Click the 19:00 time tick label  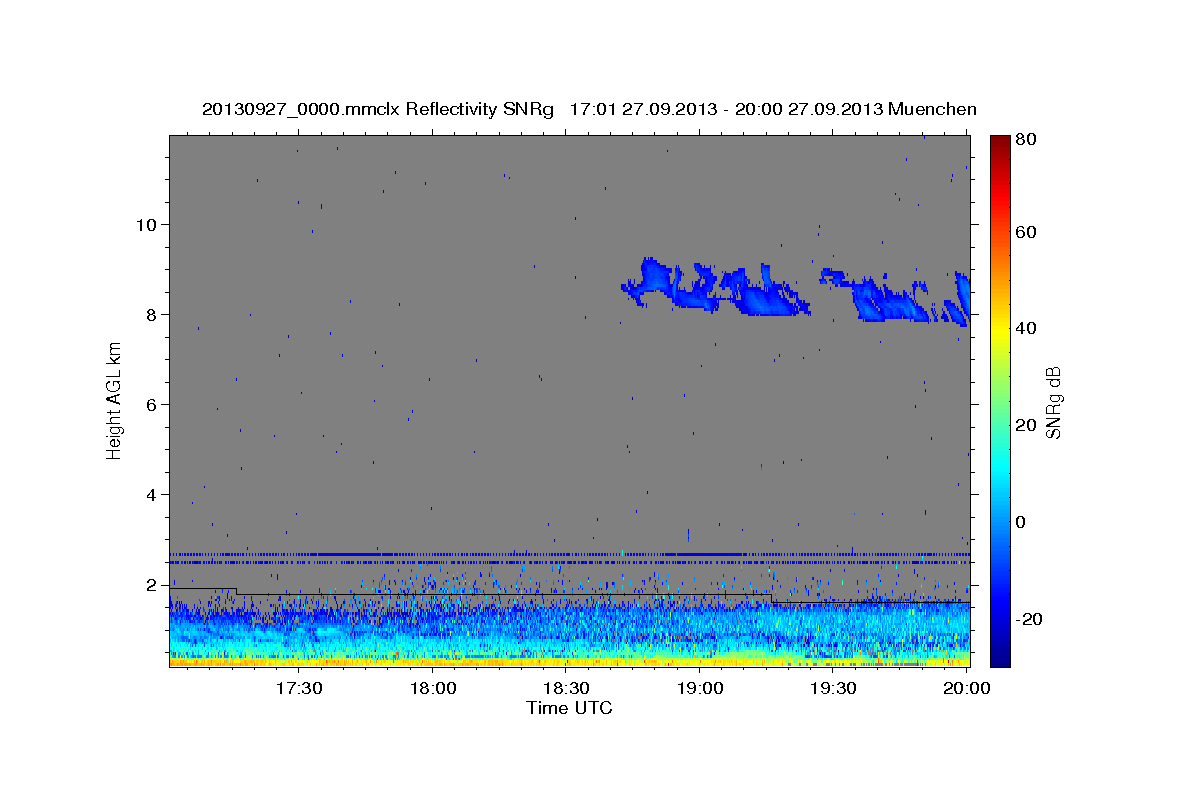(x=700, y=689)
